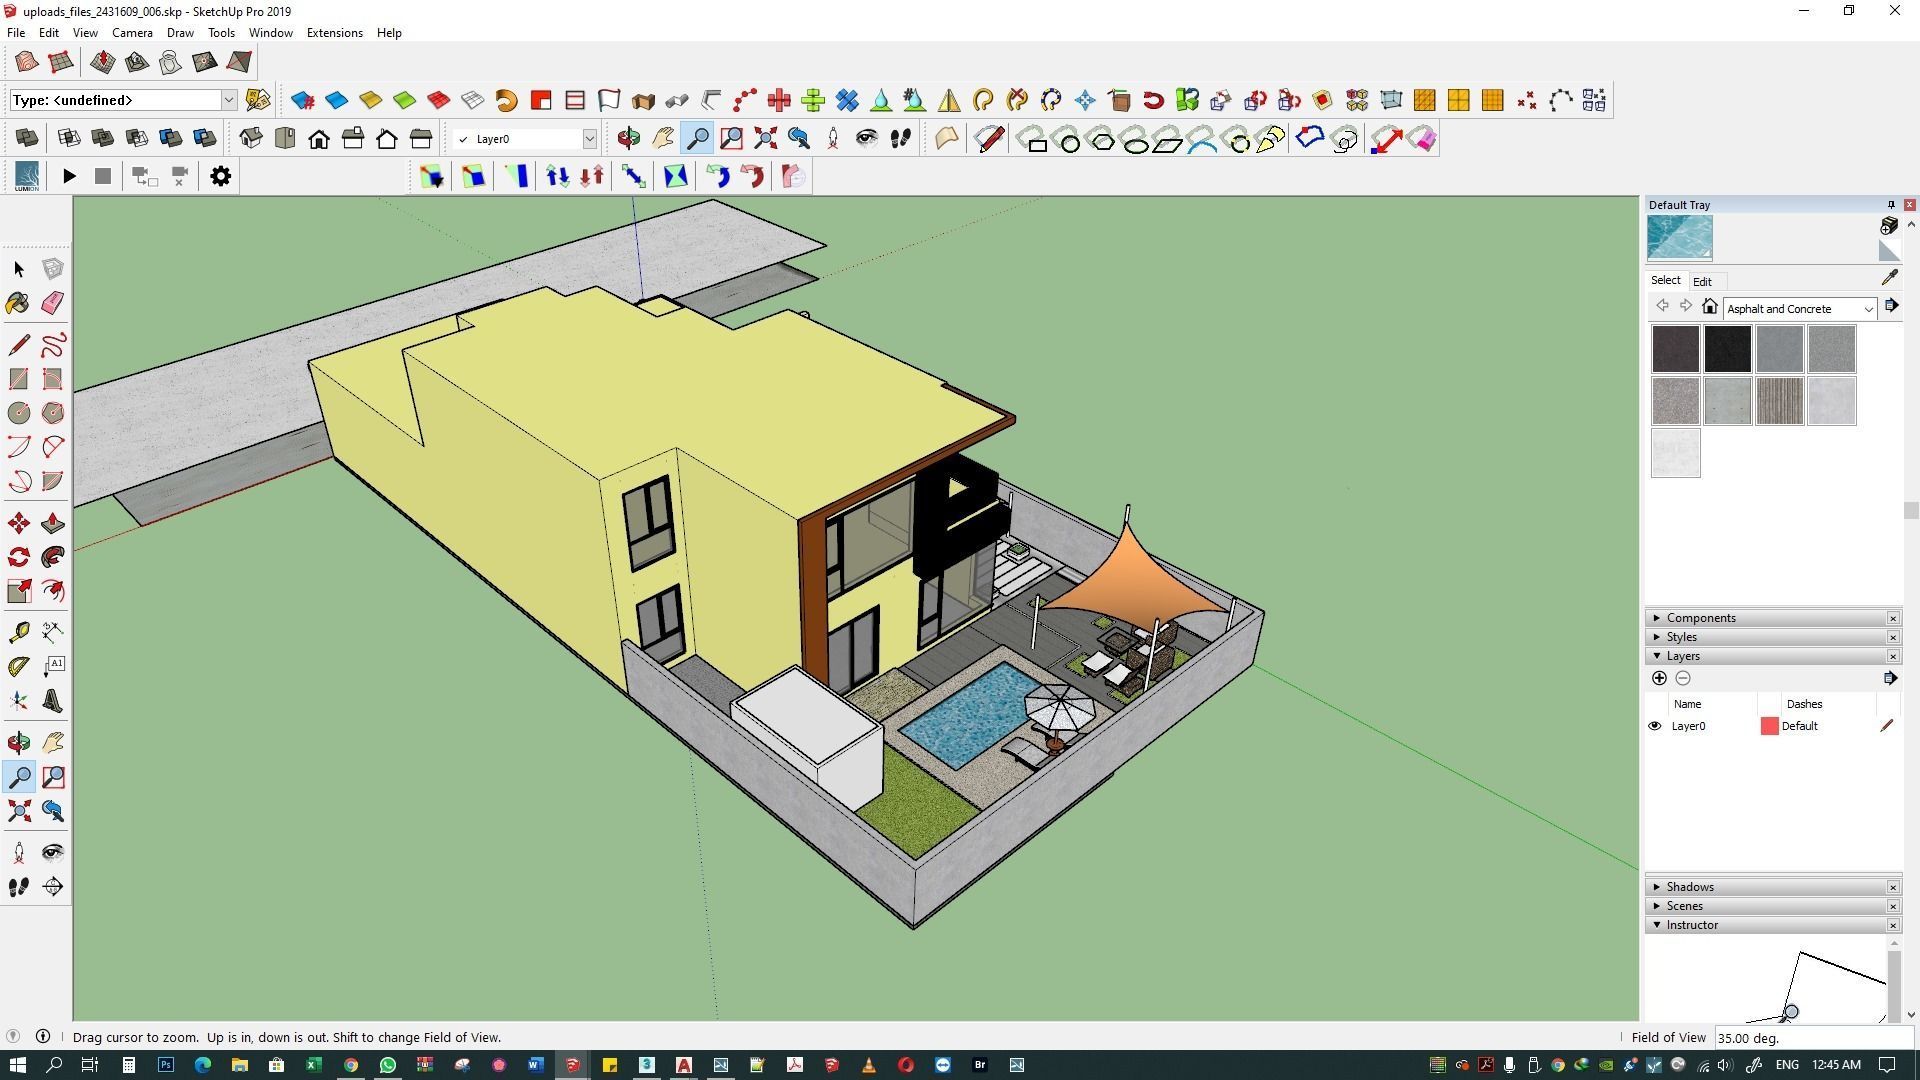Open the Extensions menu

coord(334,33)
